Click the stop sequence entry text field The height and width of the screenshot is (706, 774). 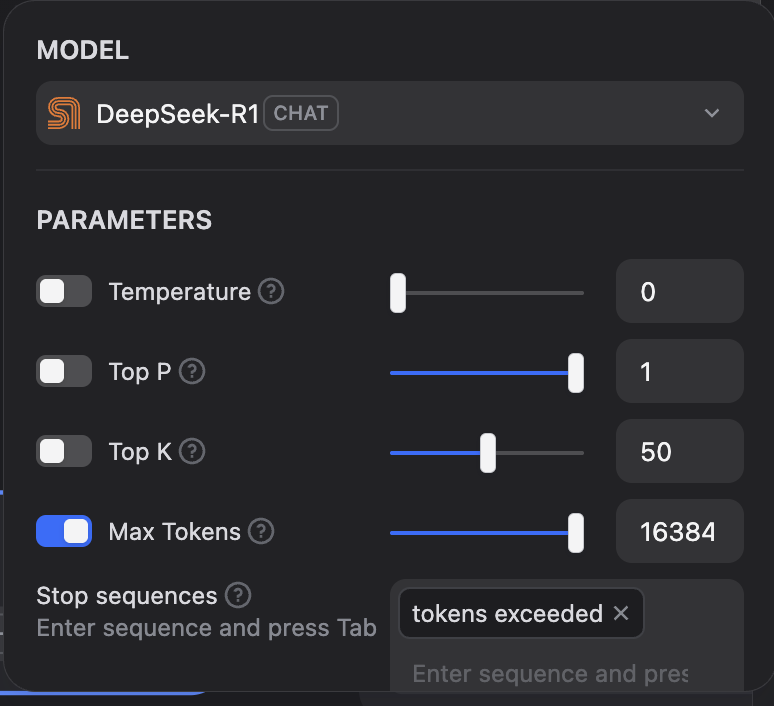[567, 673]
